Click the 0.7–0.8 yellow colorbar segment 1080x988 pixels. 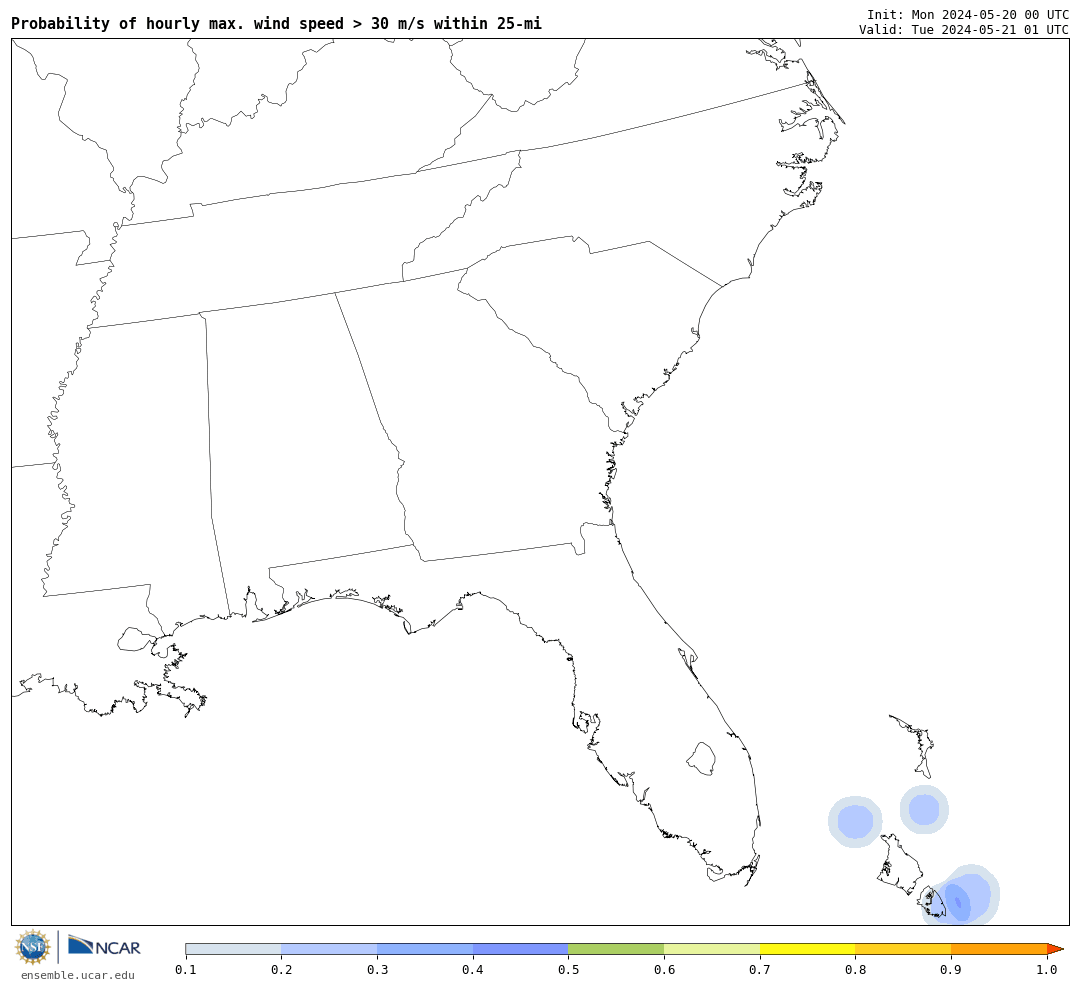[808, 949]
